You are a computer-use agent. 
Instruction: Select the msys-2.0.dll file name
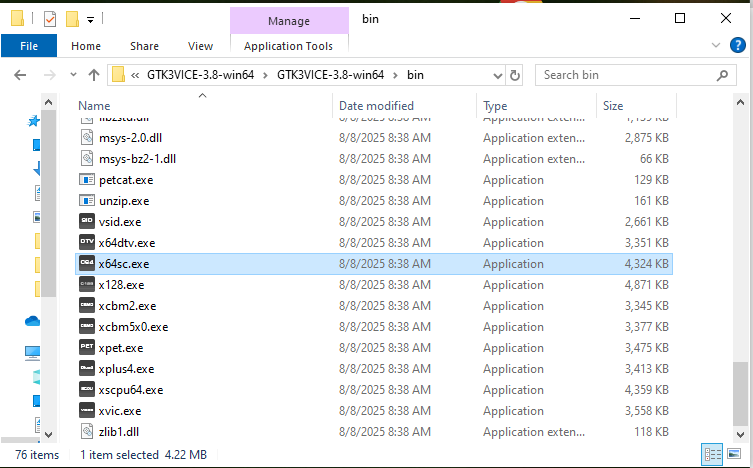(x=130, y=138)
